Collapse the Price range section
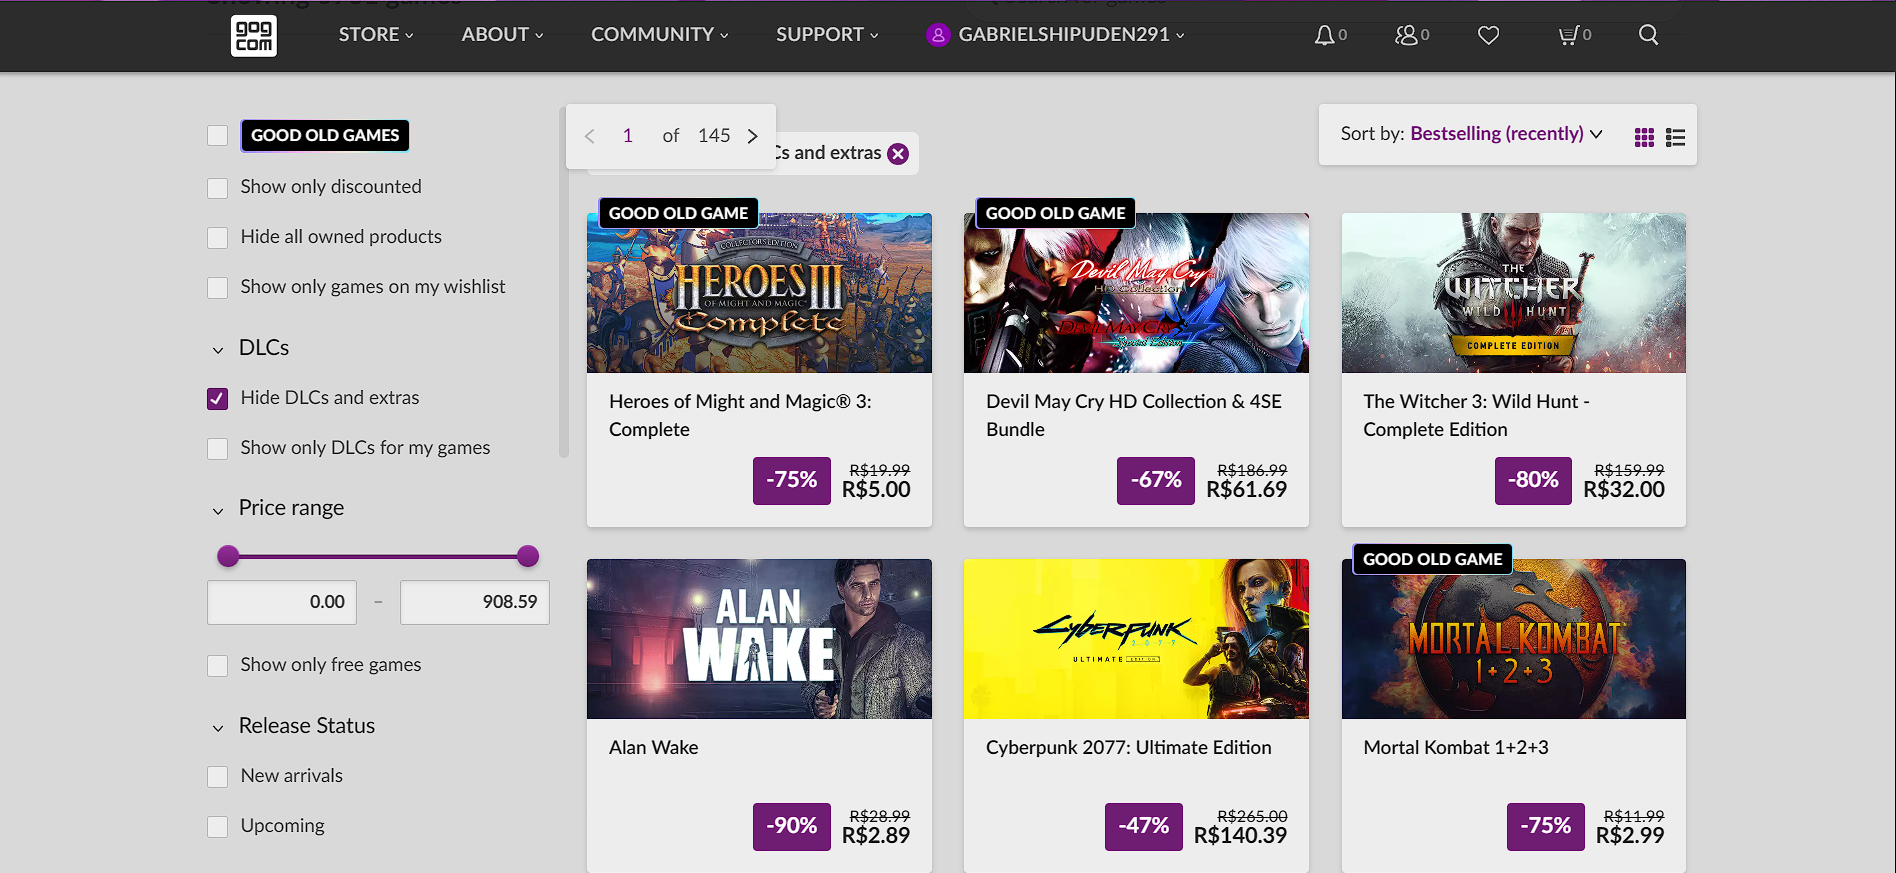1896x873 pixels. 218,510
